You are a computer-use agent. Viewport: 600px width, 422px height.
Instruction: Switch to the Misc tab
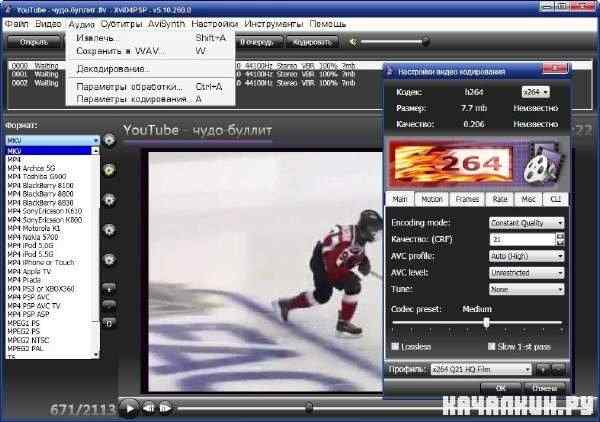click(528, 199)
